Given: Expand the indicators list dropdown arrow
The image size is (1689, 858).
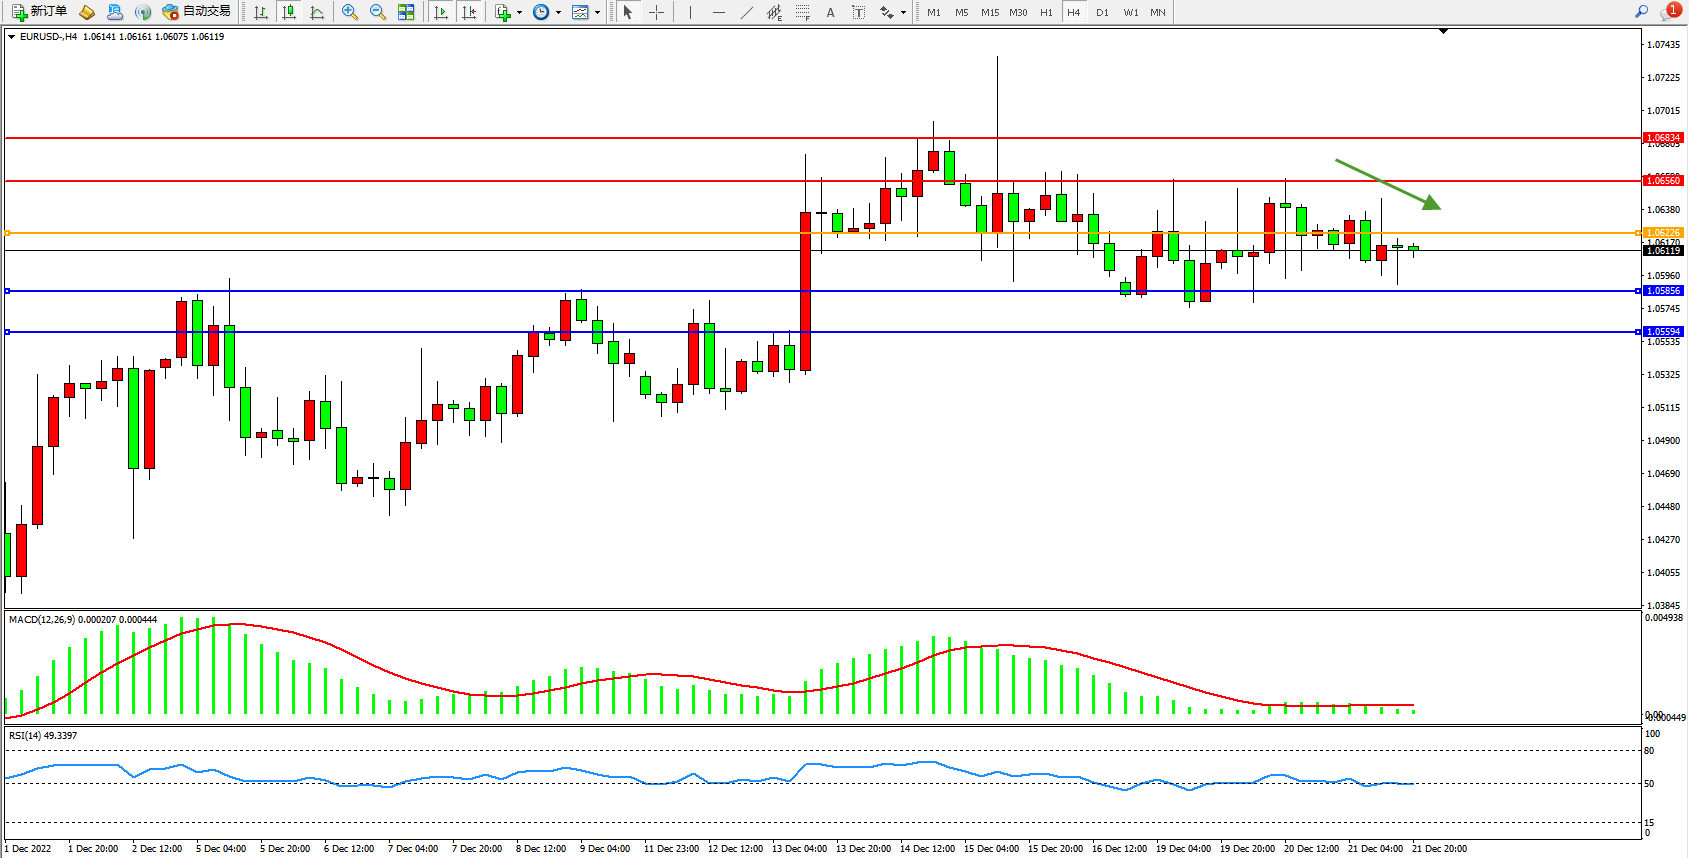Looking at the screenshot, I should pos(519,13).
